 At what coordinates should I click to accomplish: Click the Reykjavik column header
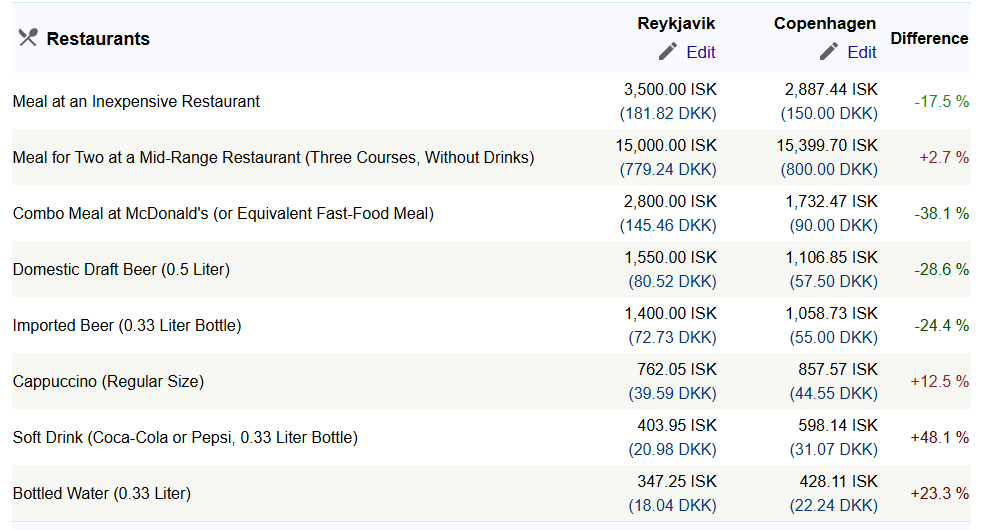pyautogui.click(x=676, y=24)
